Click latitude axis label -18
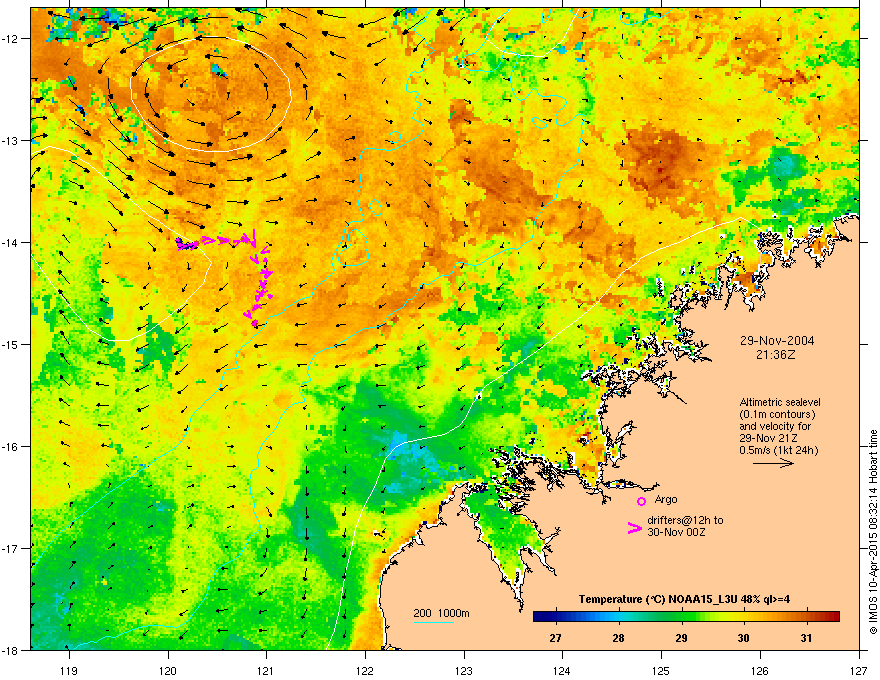The image size is (880, 680). pos(10,650)
